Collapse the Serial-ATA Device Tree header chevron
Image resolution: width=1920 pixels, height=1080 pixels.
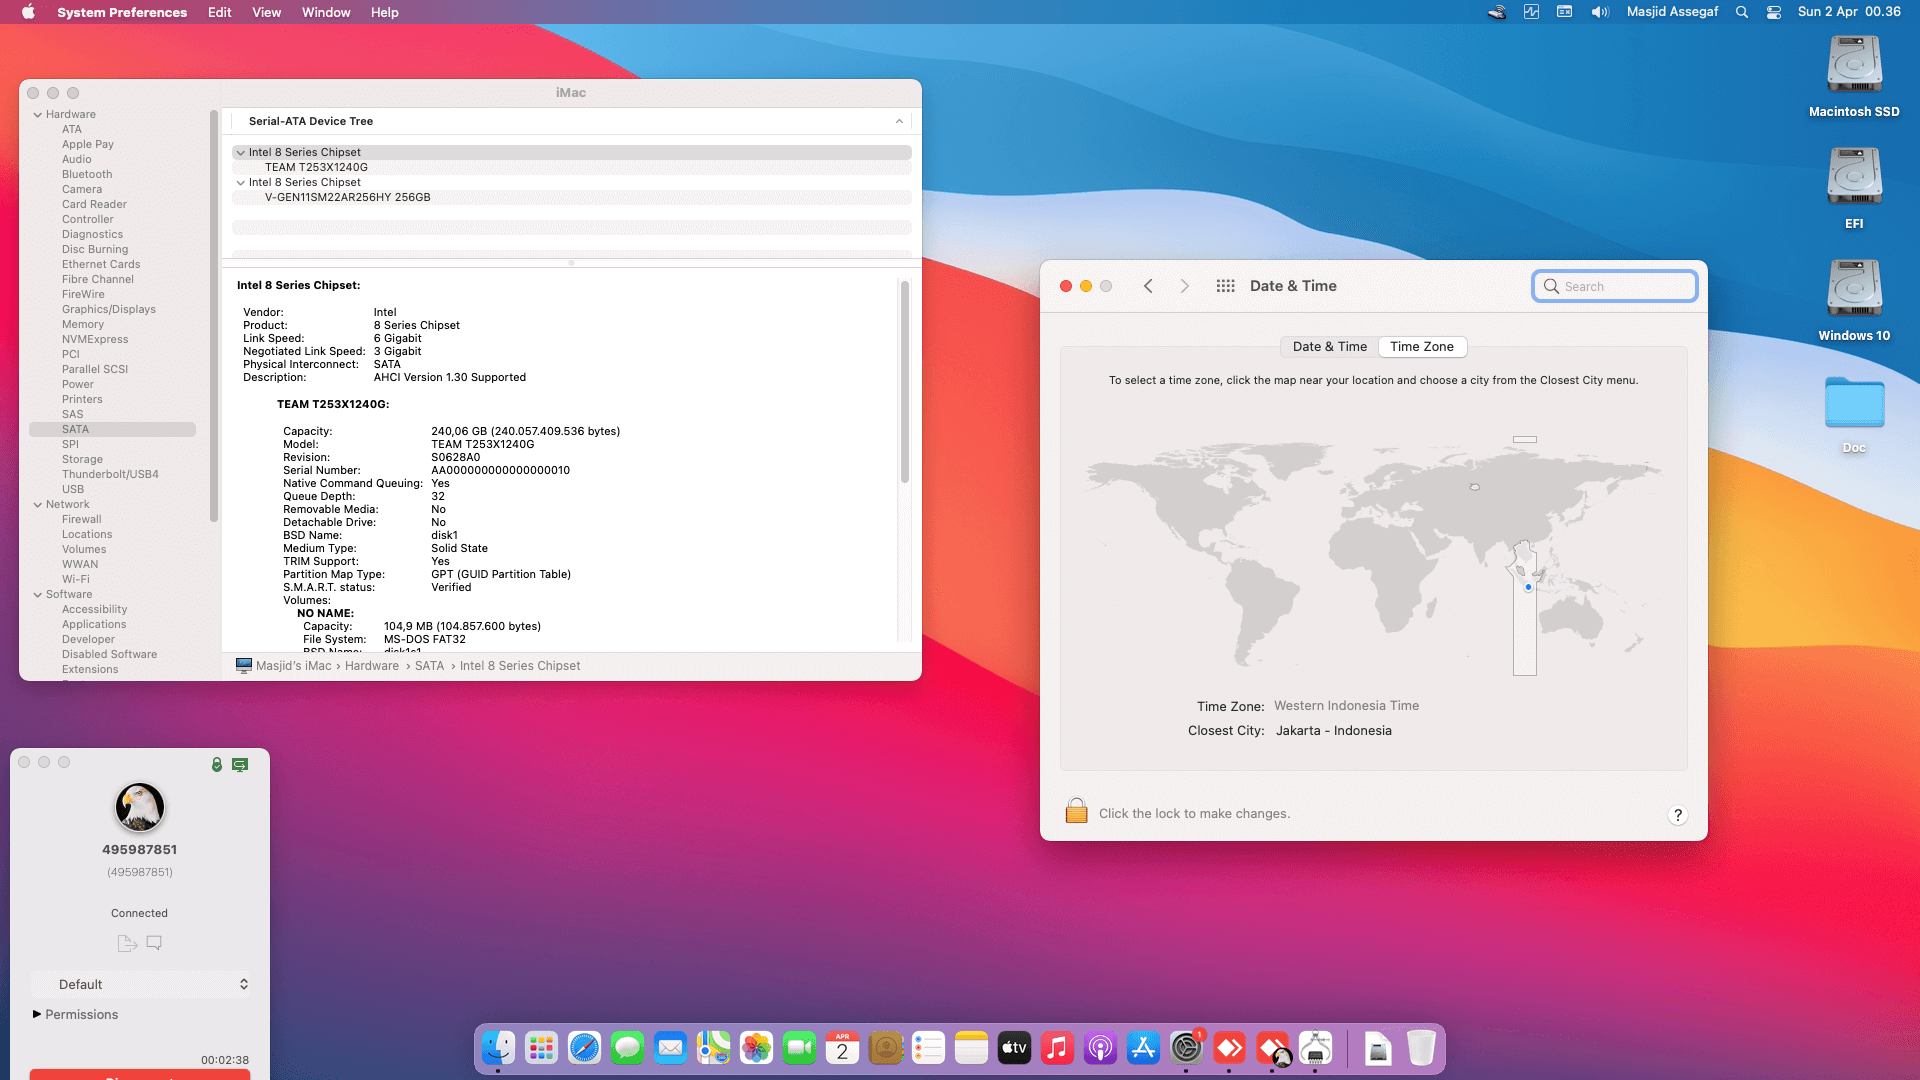[899, 121]
